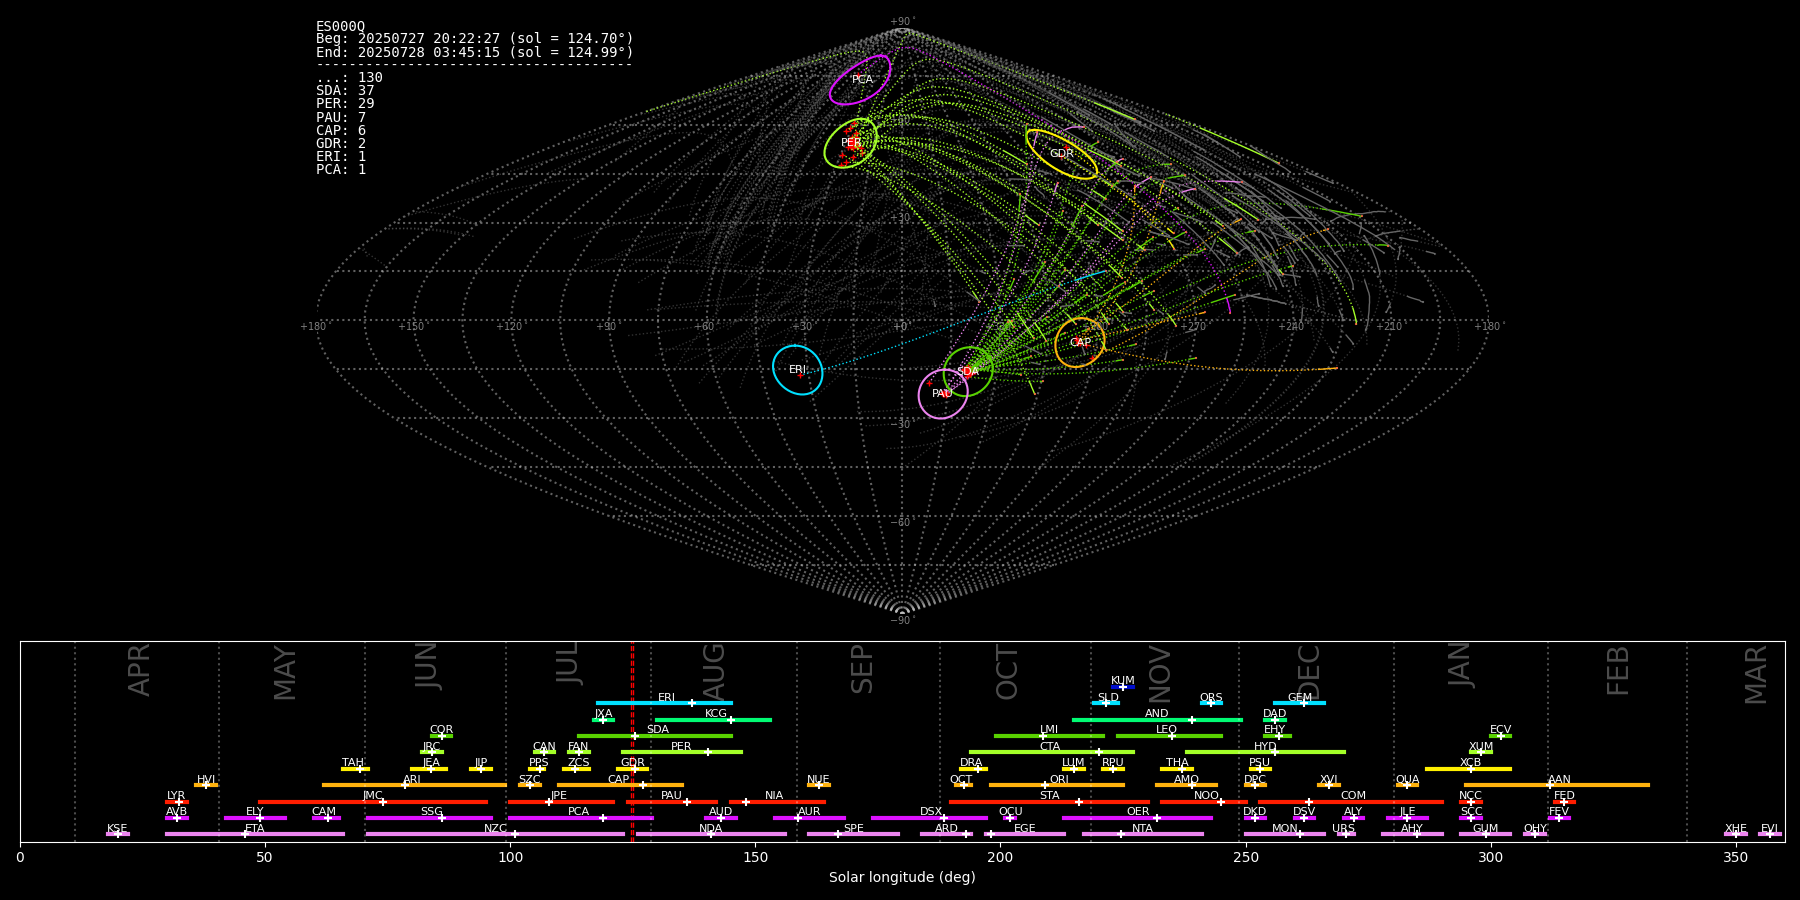Viewport: 1800px width, 900px height.
Task: Click the +270 longitude label on the map
Action: 1194,326
